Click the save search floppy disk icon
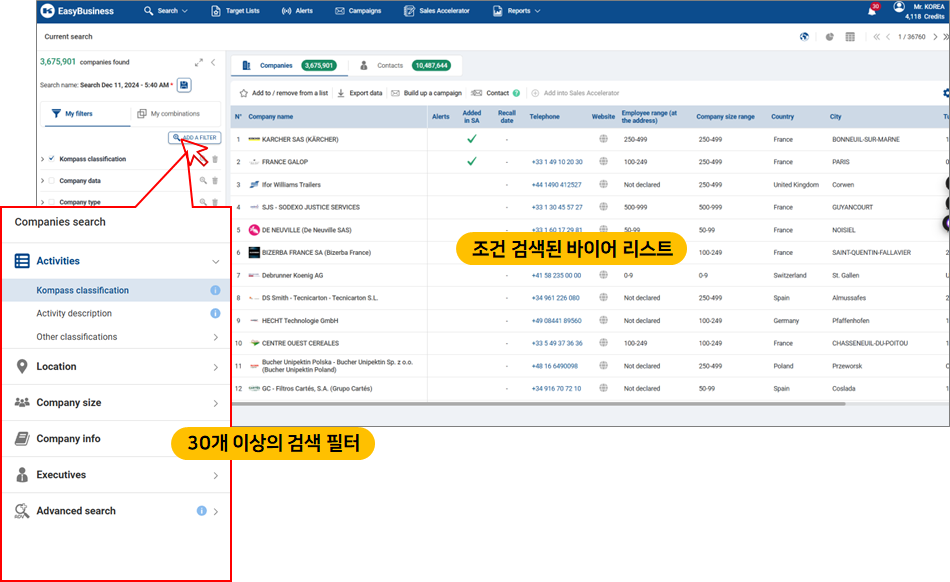Image resolution: width=950 pixels, height=582 pixels. pos(184,85)
